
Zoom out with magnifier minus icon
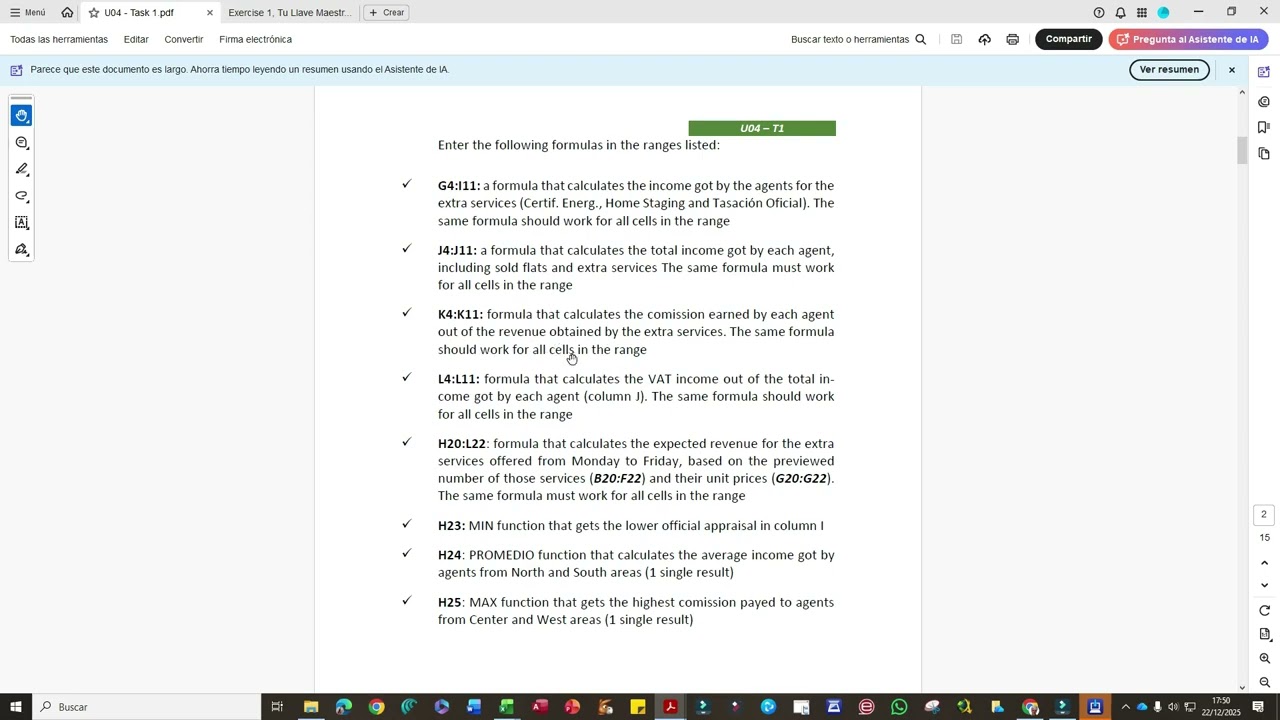1264,682
